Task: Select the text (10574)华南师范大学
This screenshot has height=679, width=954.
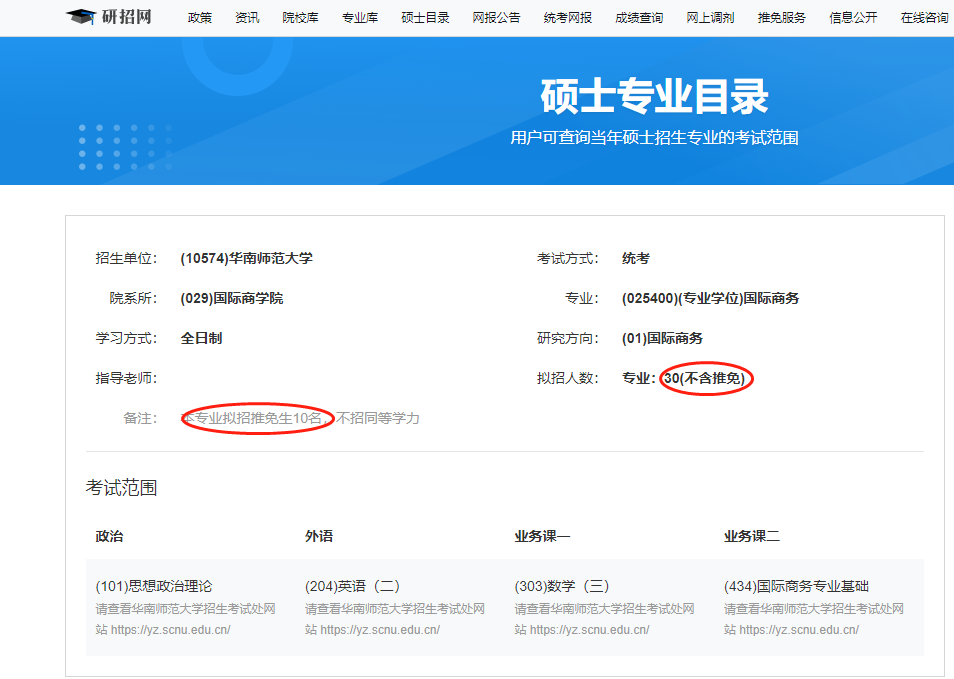Action: (246, 258)
